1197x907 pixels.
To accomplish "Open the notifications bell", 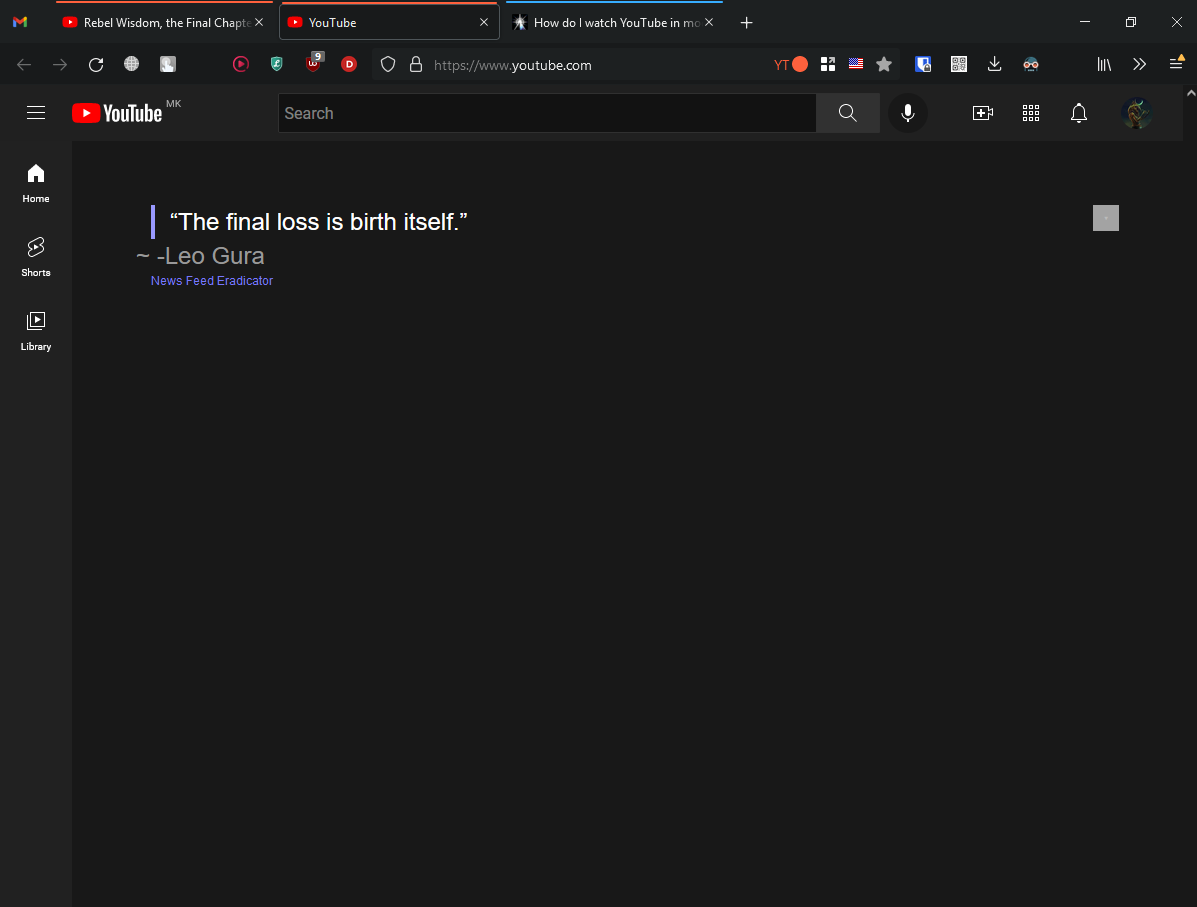I will pyautogui.click(x=1078, y=113).
